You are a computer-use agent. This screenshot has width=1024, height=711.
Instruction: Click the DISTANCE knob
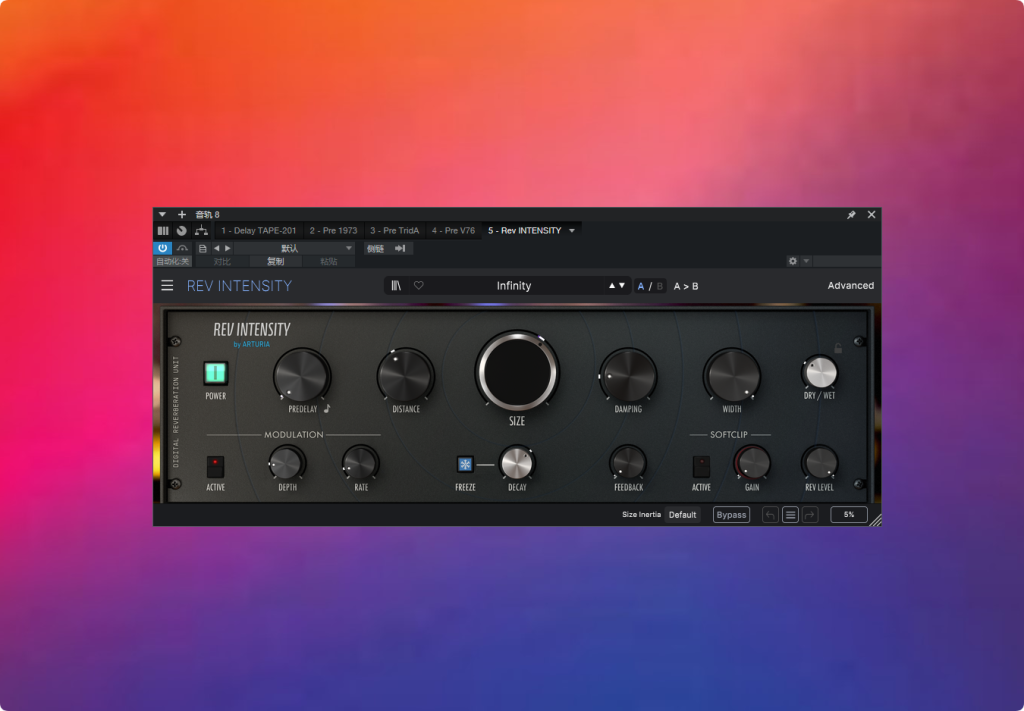click(406, 376)
